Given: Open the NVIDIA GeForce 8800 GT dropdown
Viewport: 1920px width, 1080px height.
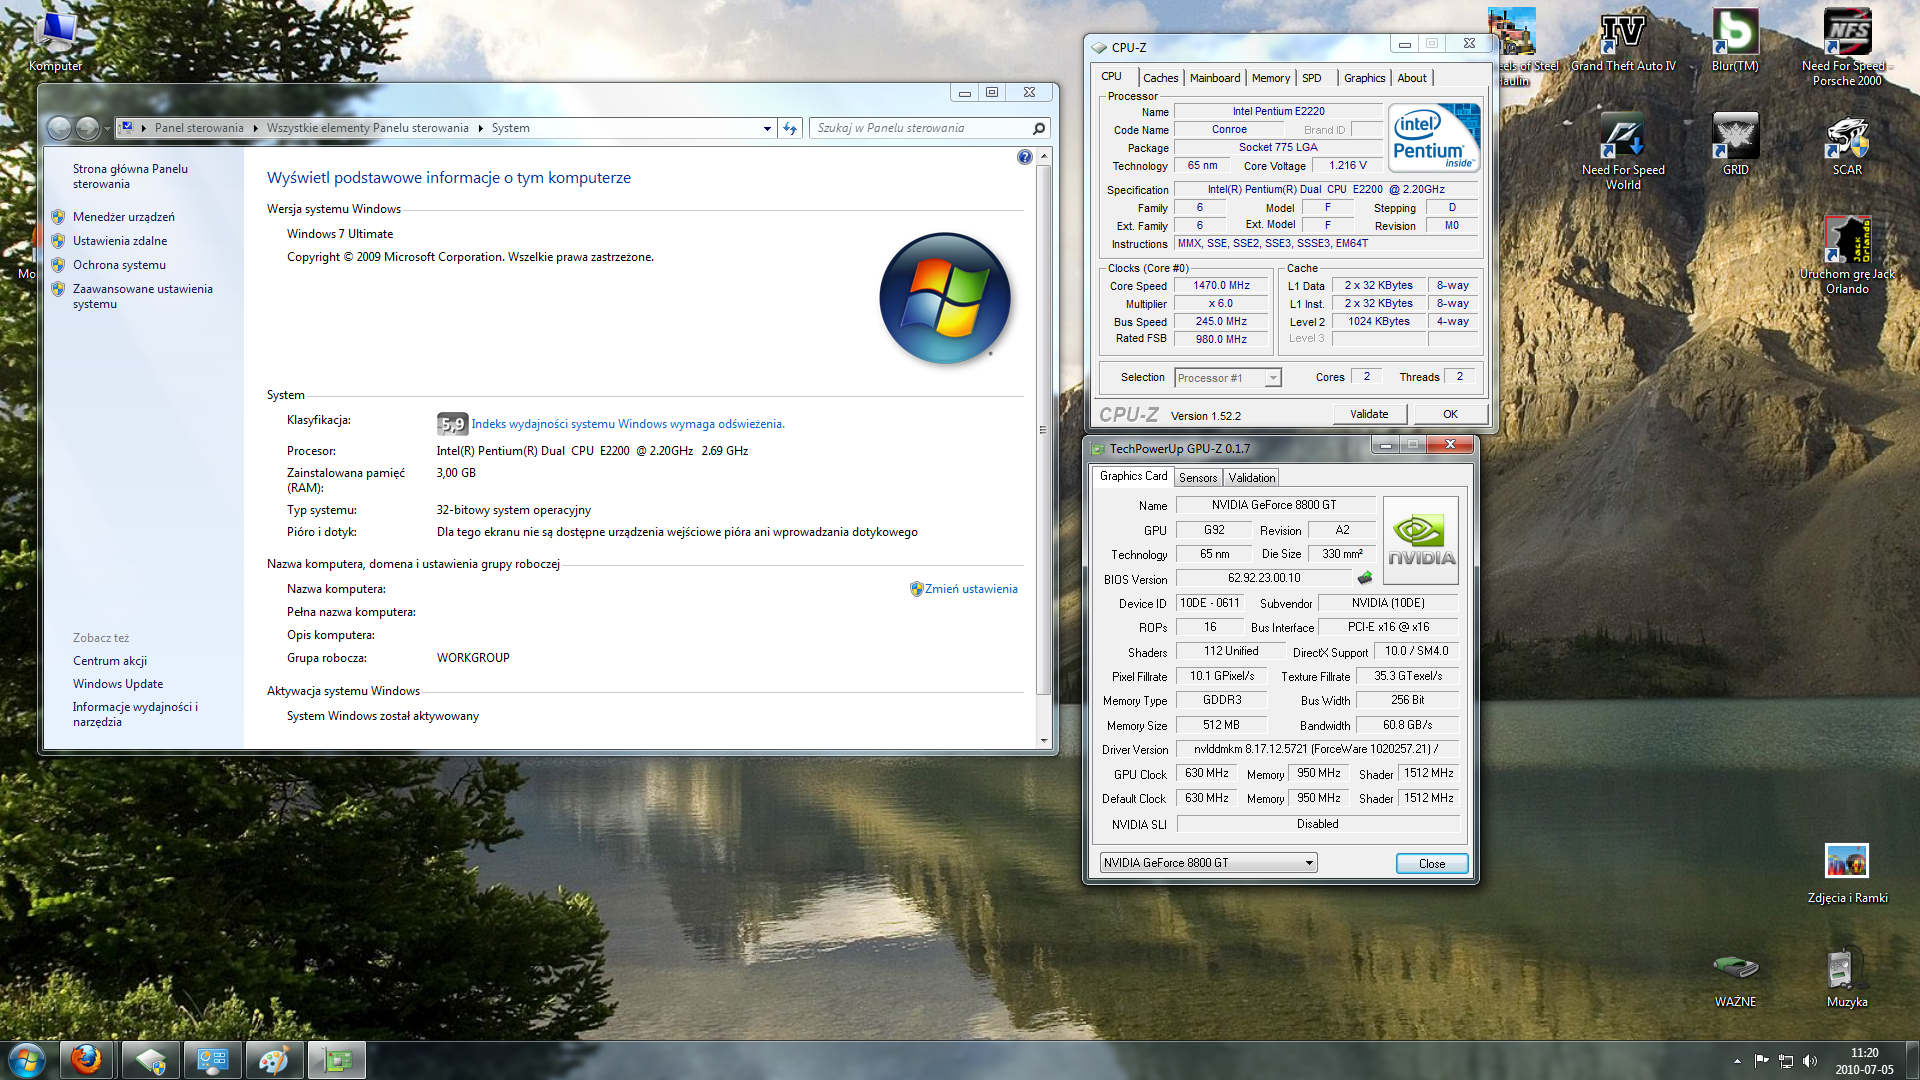Looking at the screenshot, I should tap(1208, 863).
